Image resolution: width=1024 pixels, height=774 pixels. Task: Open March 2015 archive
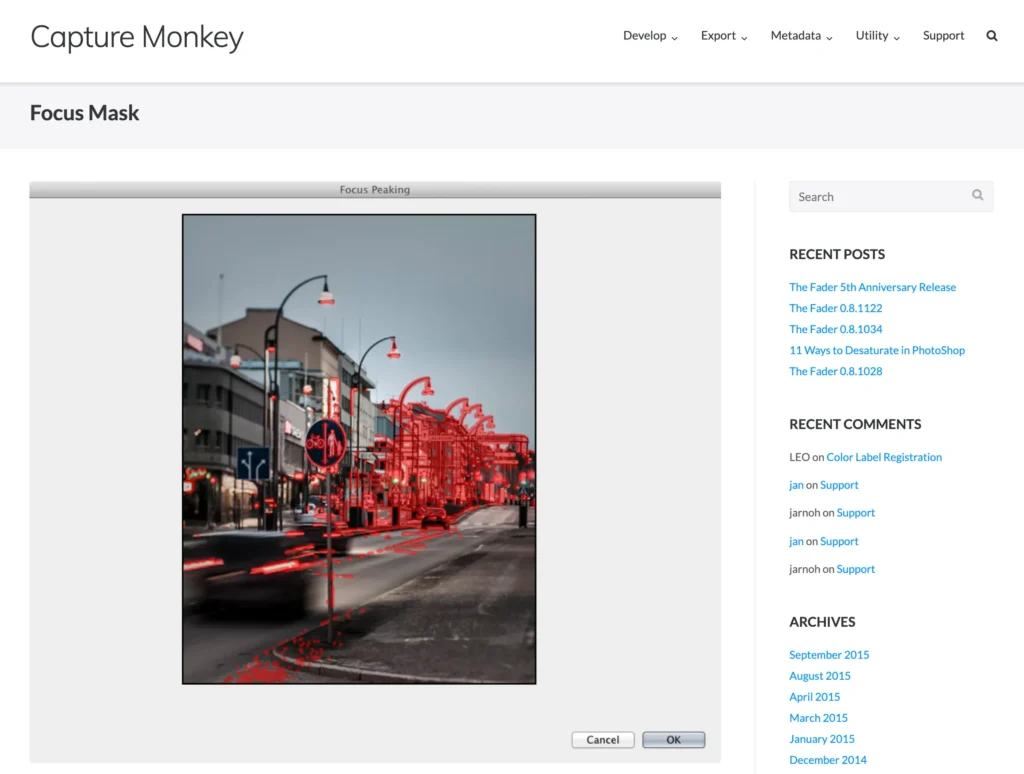[x=818, y=718]
